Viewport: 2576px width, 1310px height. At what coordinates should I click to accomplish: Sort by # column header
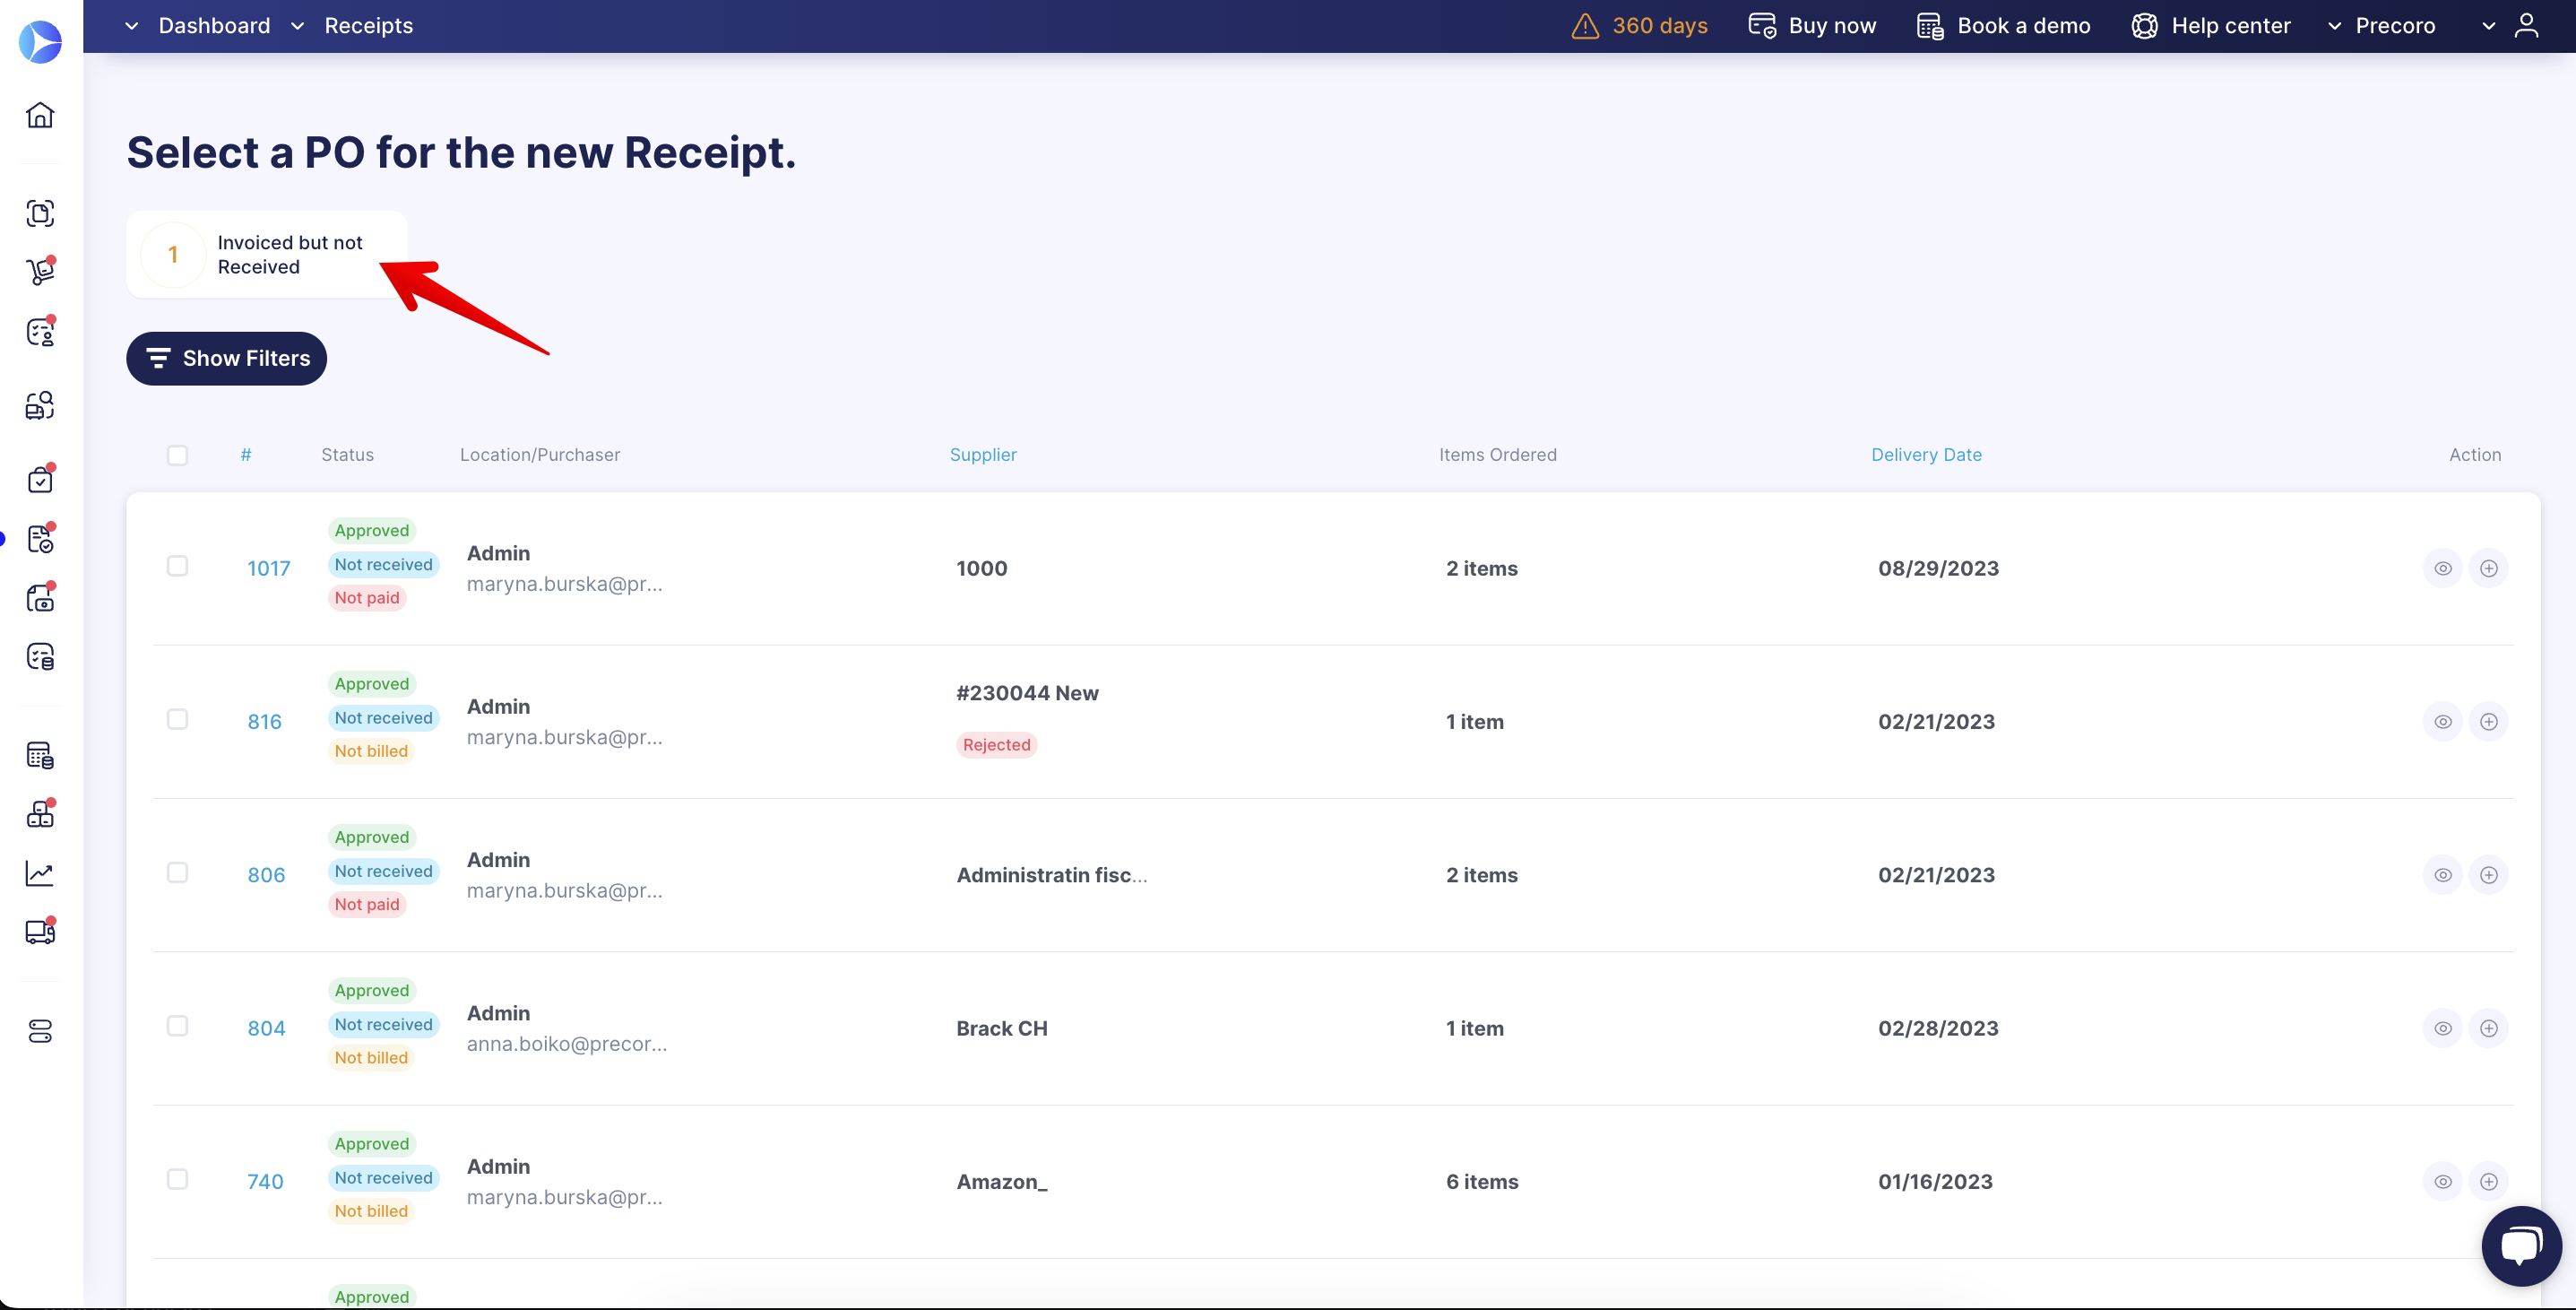[246, 455]
